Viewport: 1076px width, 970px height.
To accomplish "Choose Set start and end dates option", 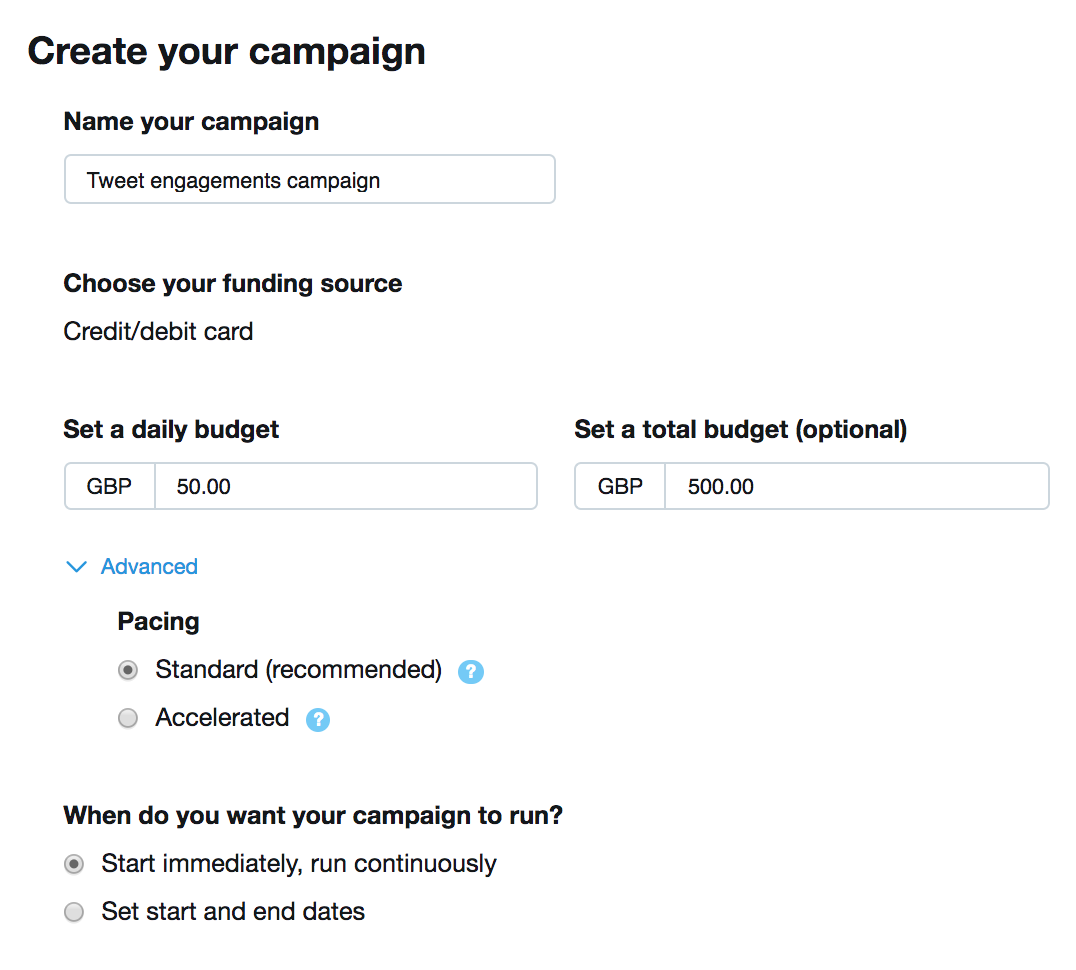I will pyautogui.click(x=74, y=912).
